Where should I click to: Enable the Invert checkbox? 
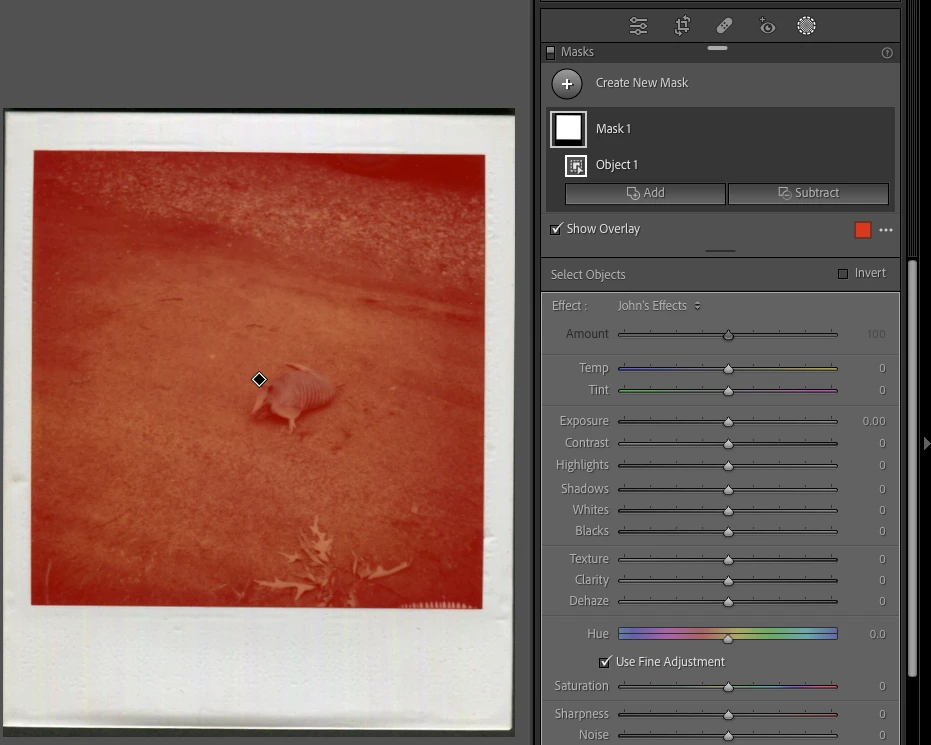[843, 274]
